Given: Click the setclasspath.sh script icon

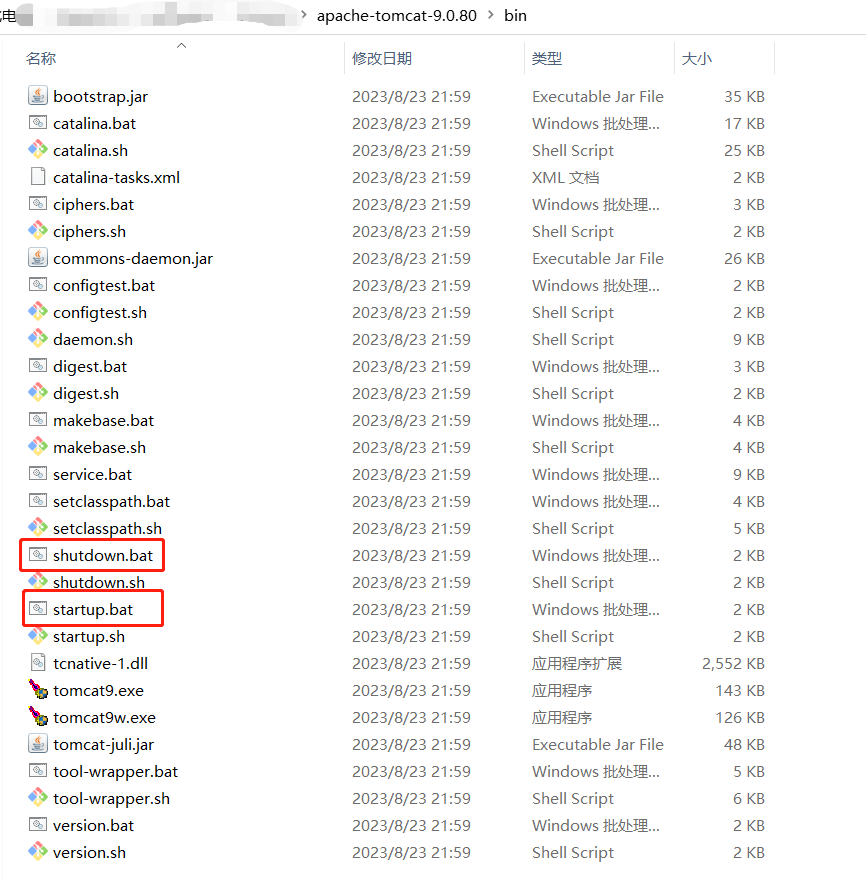Looking at the screenshot, I should click(x=38, y=528).
